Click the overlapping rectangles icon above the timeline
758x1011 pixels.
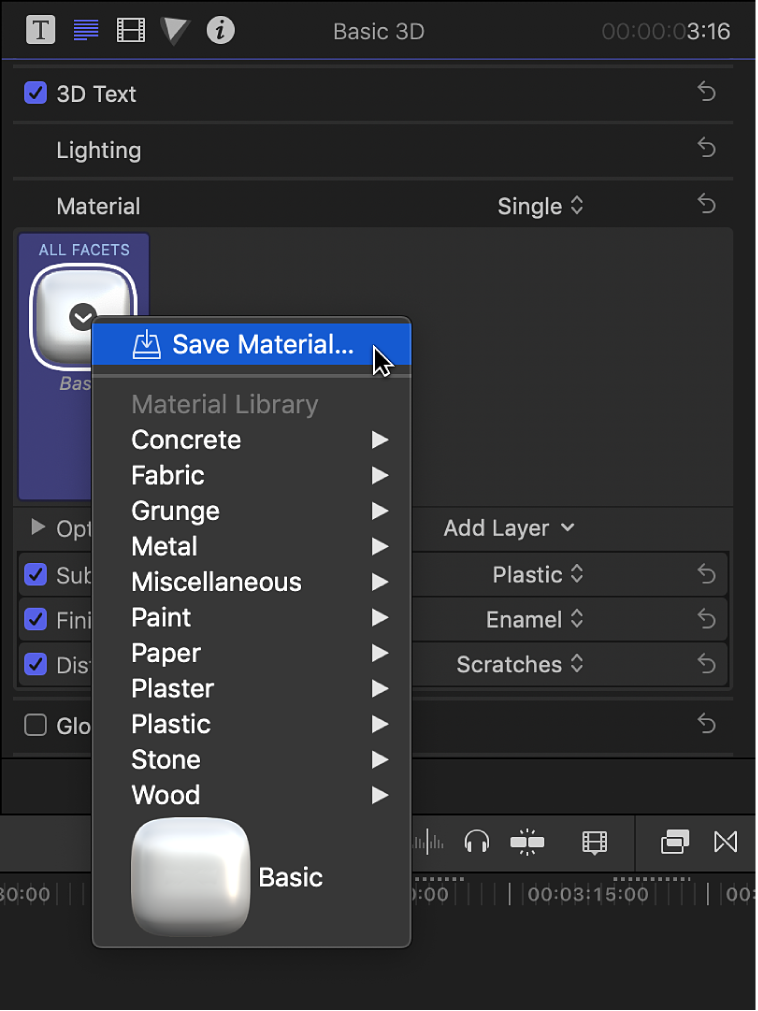674,843
